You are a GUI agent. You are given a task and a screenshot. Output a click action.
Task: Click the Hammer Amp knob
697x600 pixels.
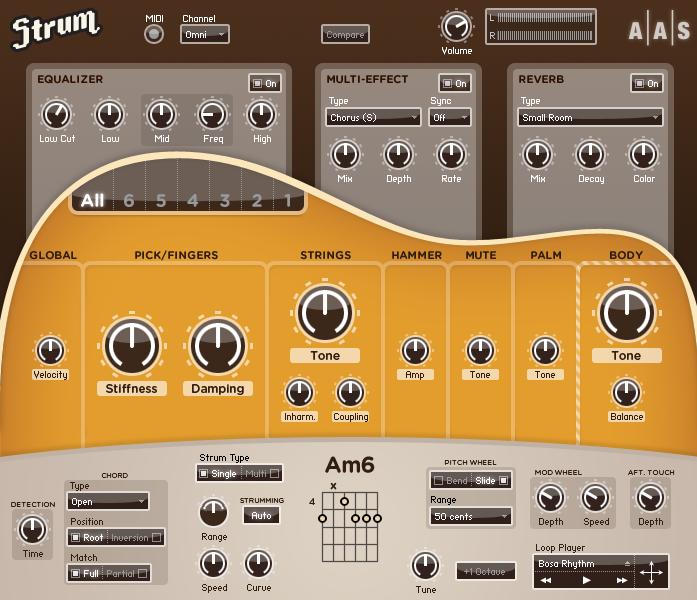point(415,350)
